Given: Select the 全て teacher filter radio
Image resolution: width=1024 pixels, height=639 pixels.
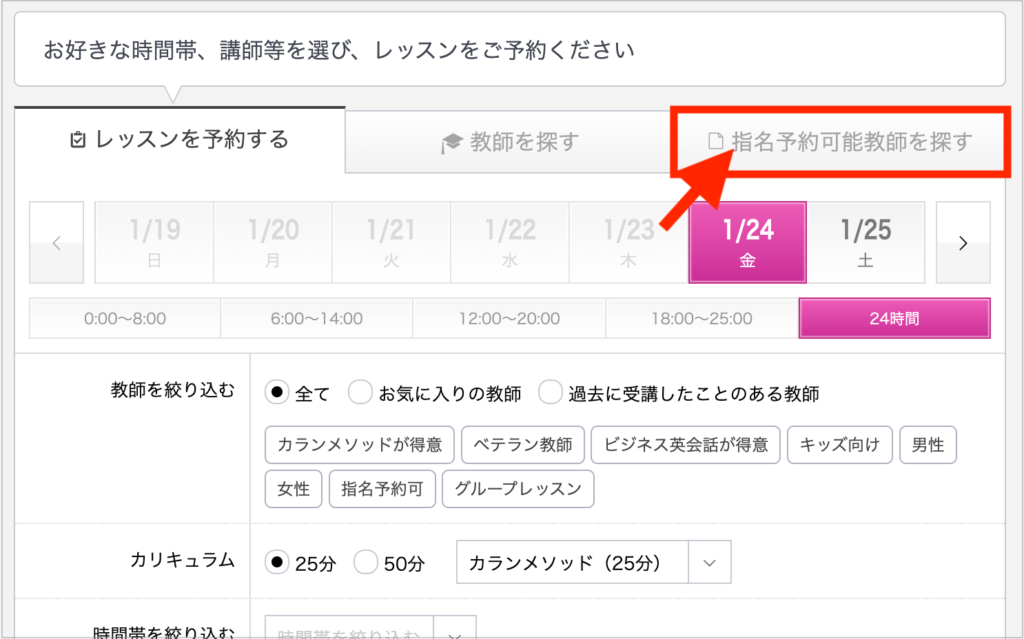Looking at the screenshot, I should click(x=276, y=393).
